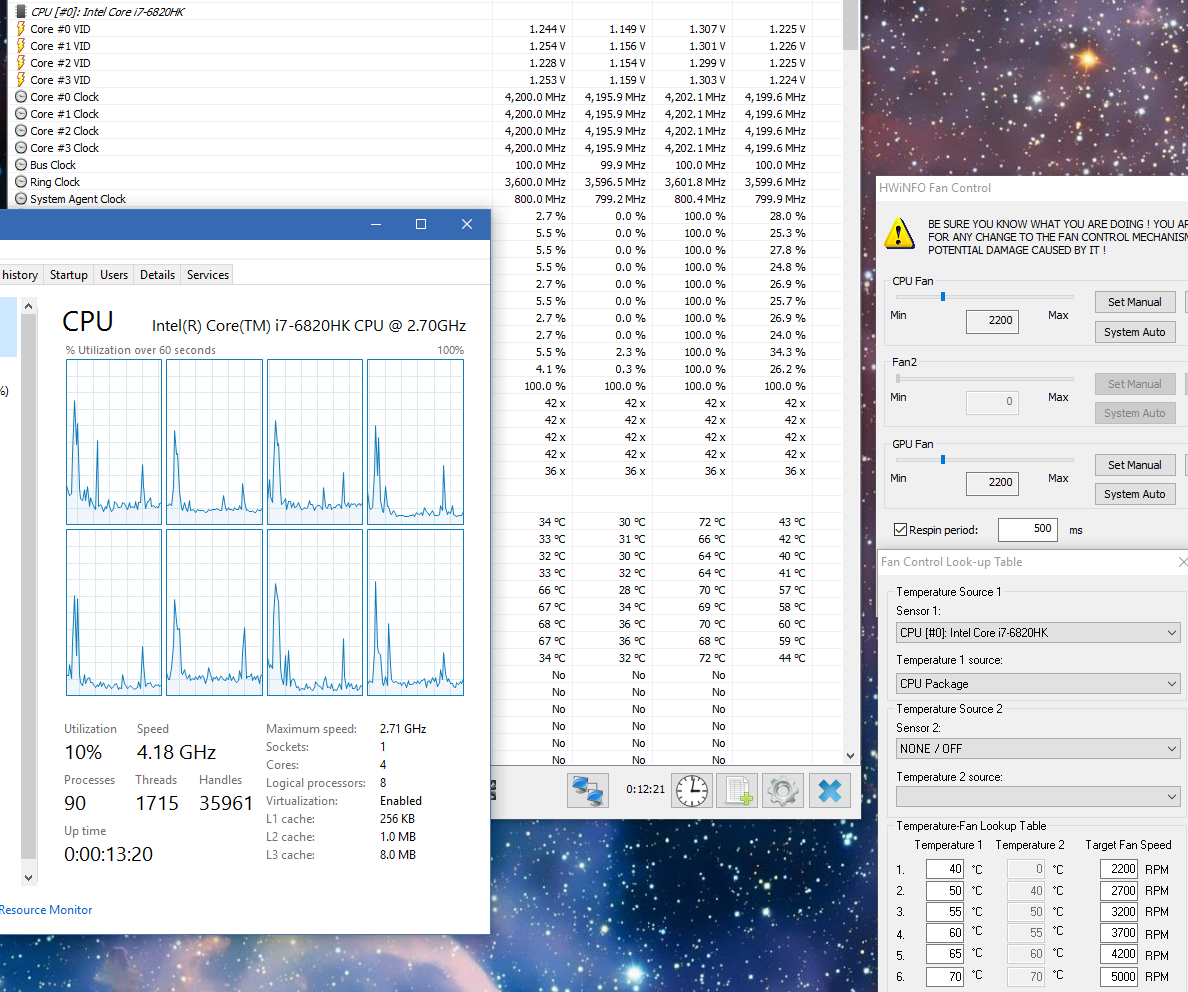This screenshot has width=1188, height=992.
Task: Open the Services tab in Task Manager
Action: 208,275
